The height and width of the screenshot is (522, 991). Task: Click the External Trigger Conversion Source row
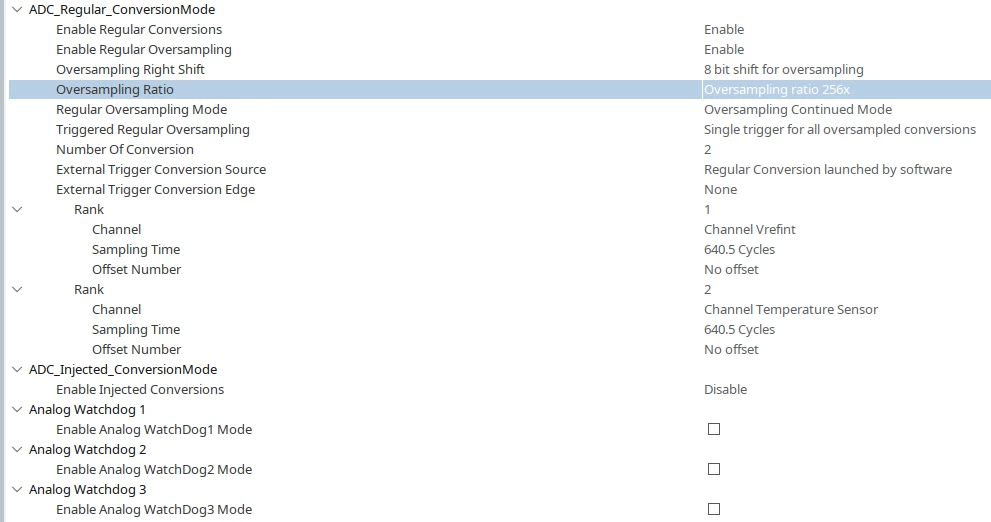(499, 169)
